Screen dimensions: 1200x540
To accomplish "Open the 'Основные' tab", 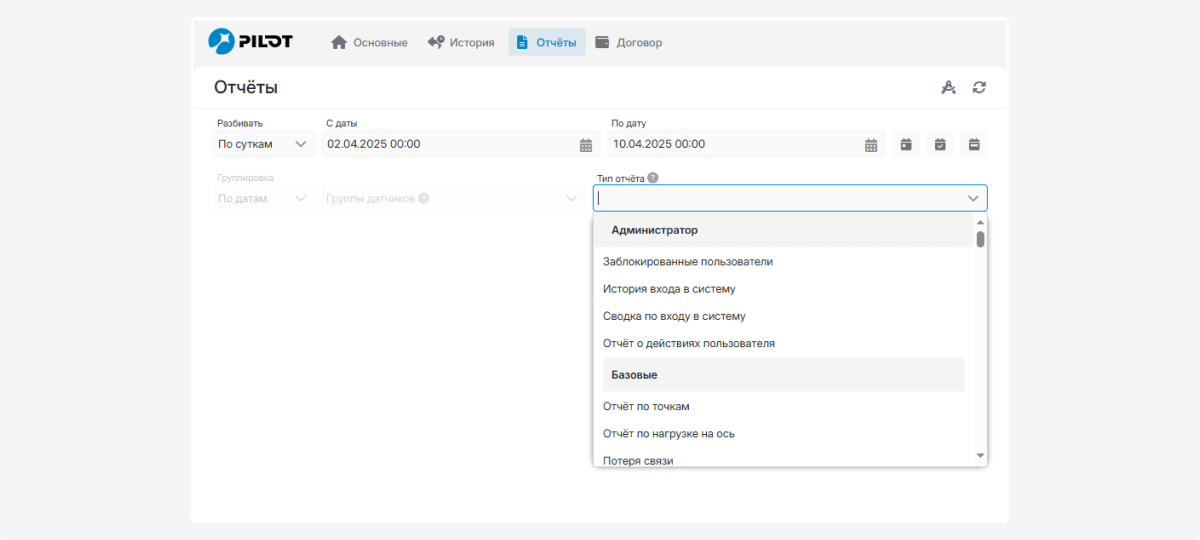I will [369, 43].
